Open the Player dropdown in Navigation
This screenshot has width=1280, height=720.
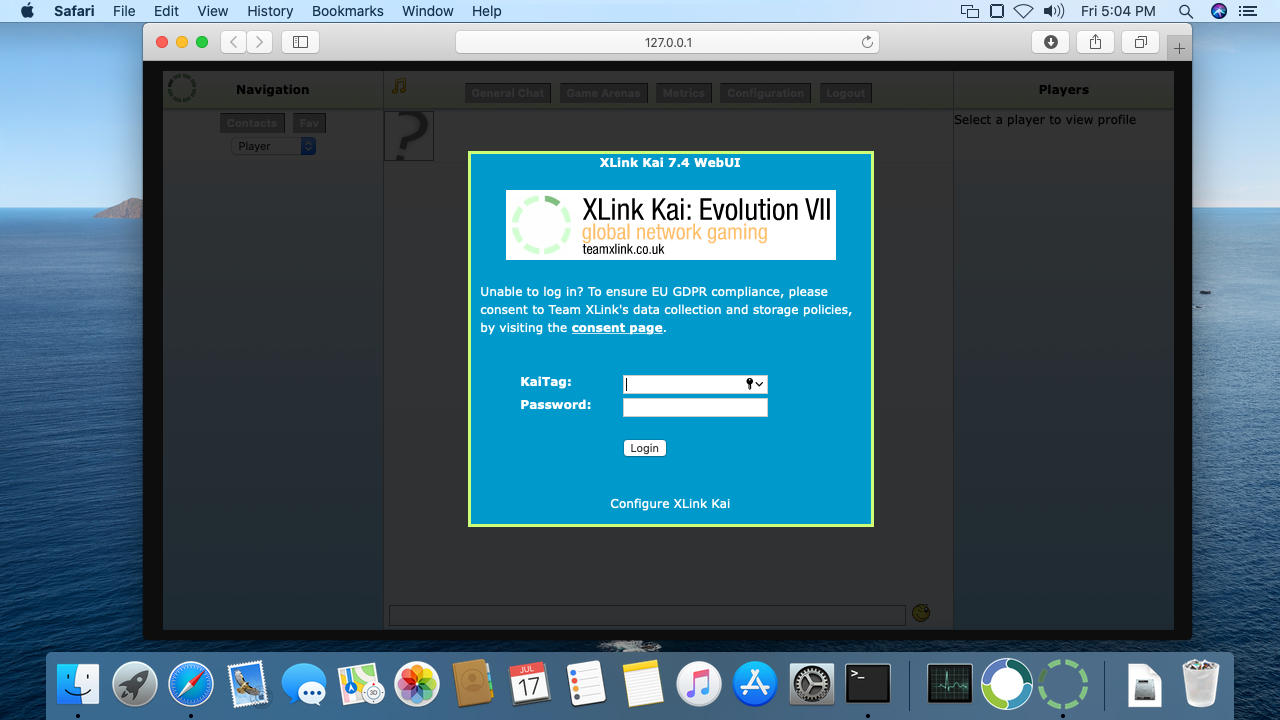click(273, 146)
